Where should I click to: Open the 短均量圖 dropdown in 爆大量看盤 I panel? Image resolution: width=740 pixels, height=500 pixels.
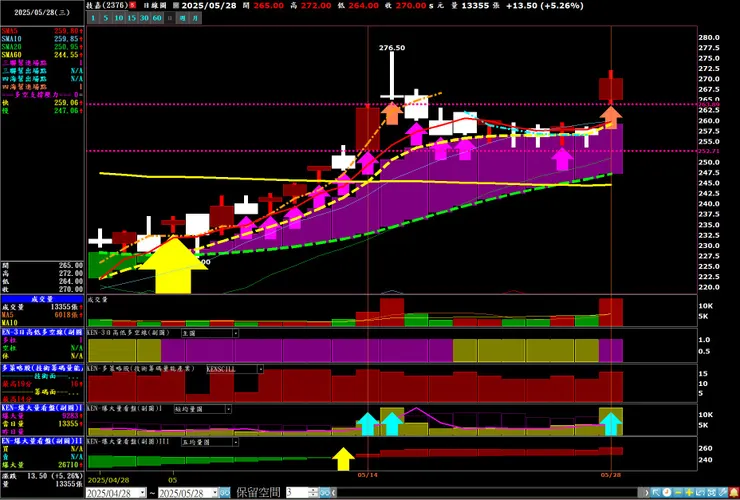coord(228,409)
